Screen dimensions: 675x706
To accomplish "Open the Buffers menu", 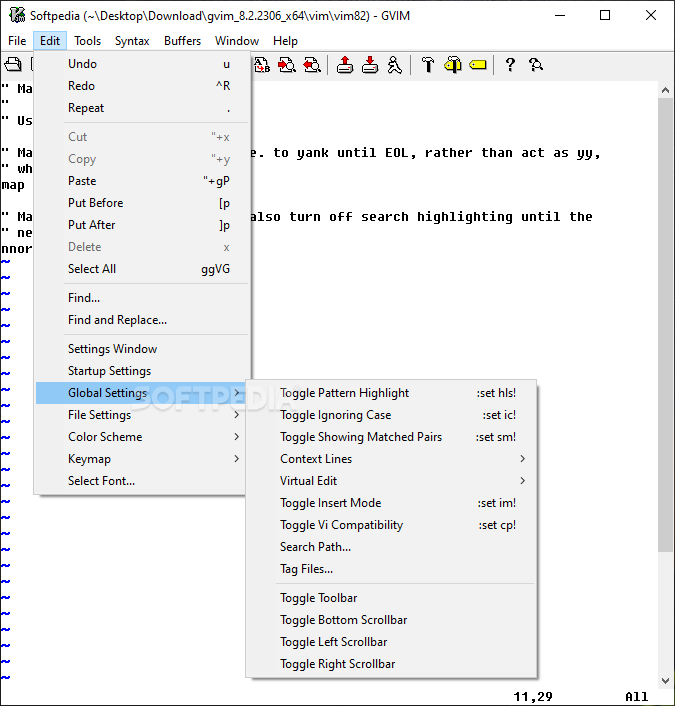I will point(182,41).
